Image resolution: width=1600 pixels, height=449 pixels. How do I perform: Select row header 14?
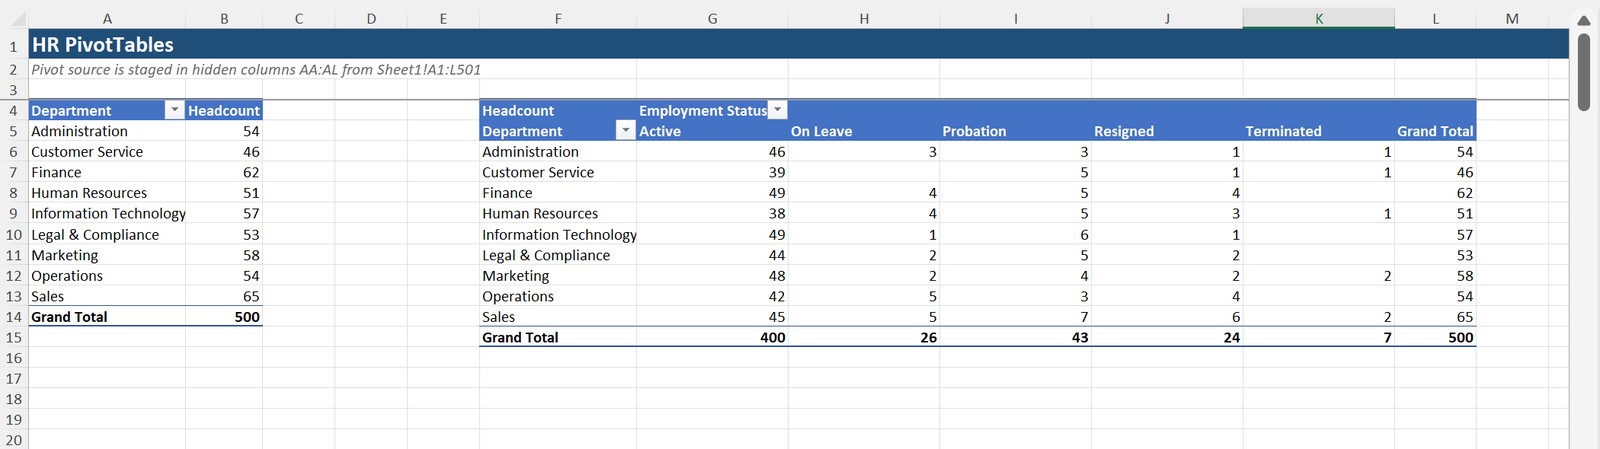pyautogui.click(x=14, y=317)
